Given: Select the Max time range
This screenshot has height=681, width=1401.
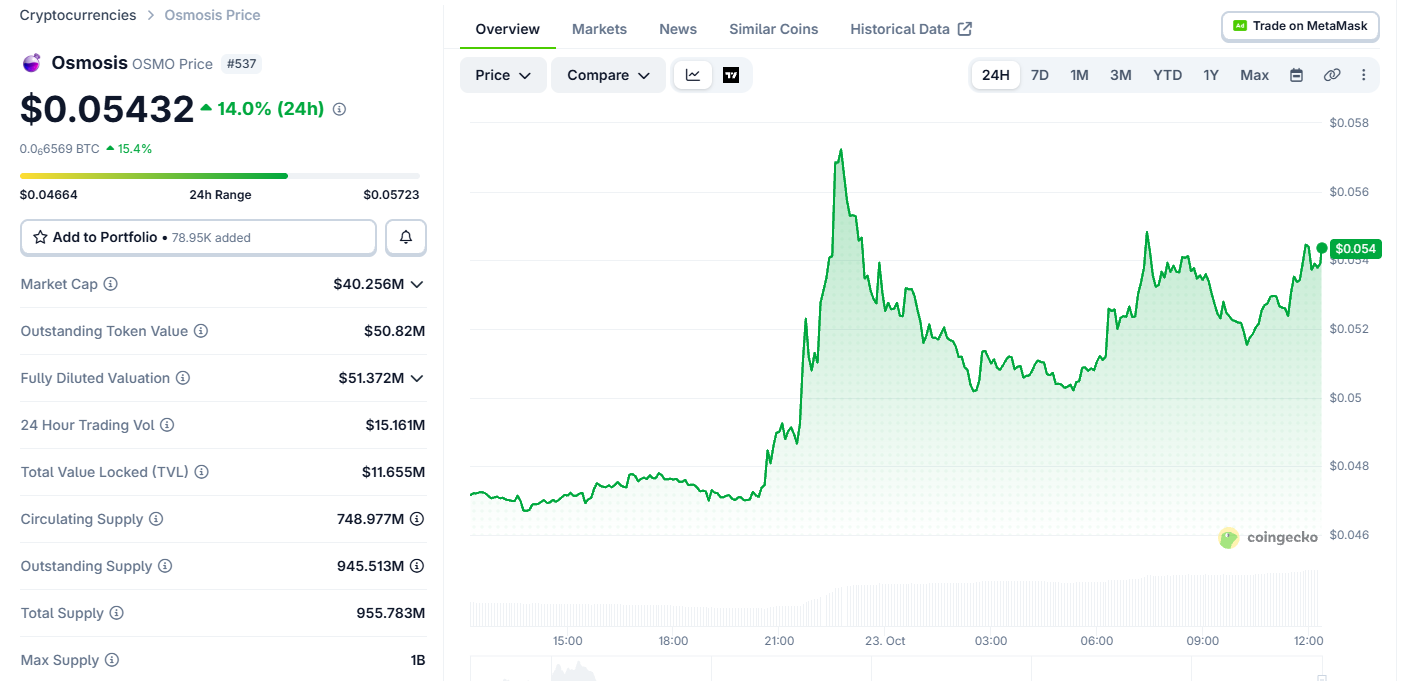Looking at the screenshot, I should (x=1255, y=75).
